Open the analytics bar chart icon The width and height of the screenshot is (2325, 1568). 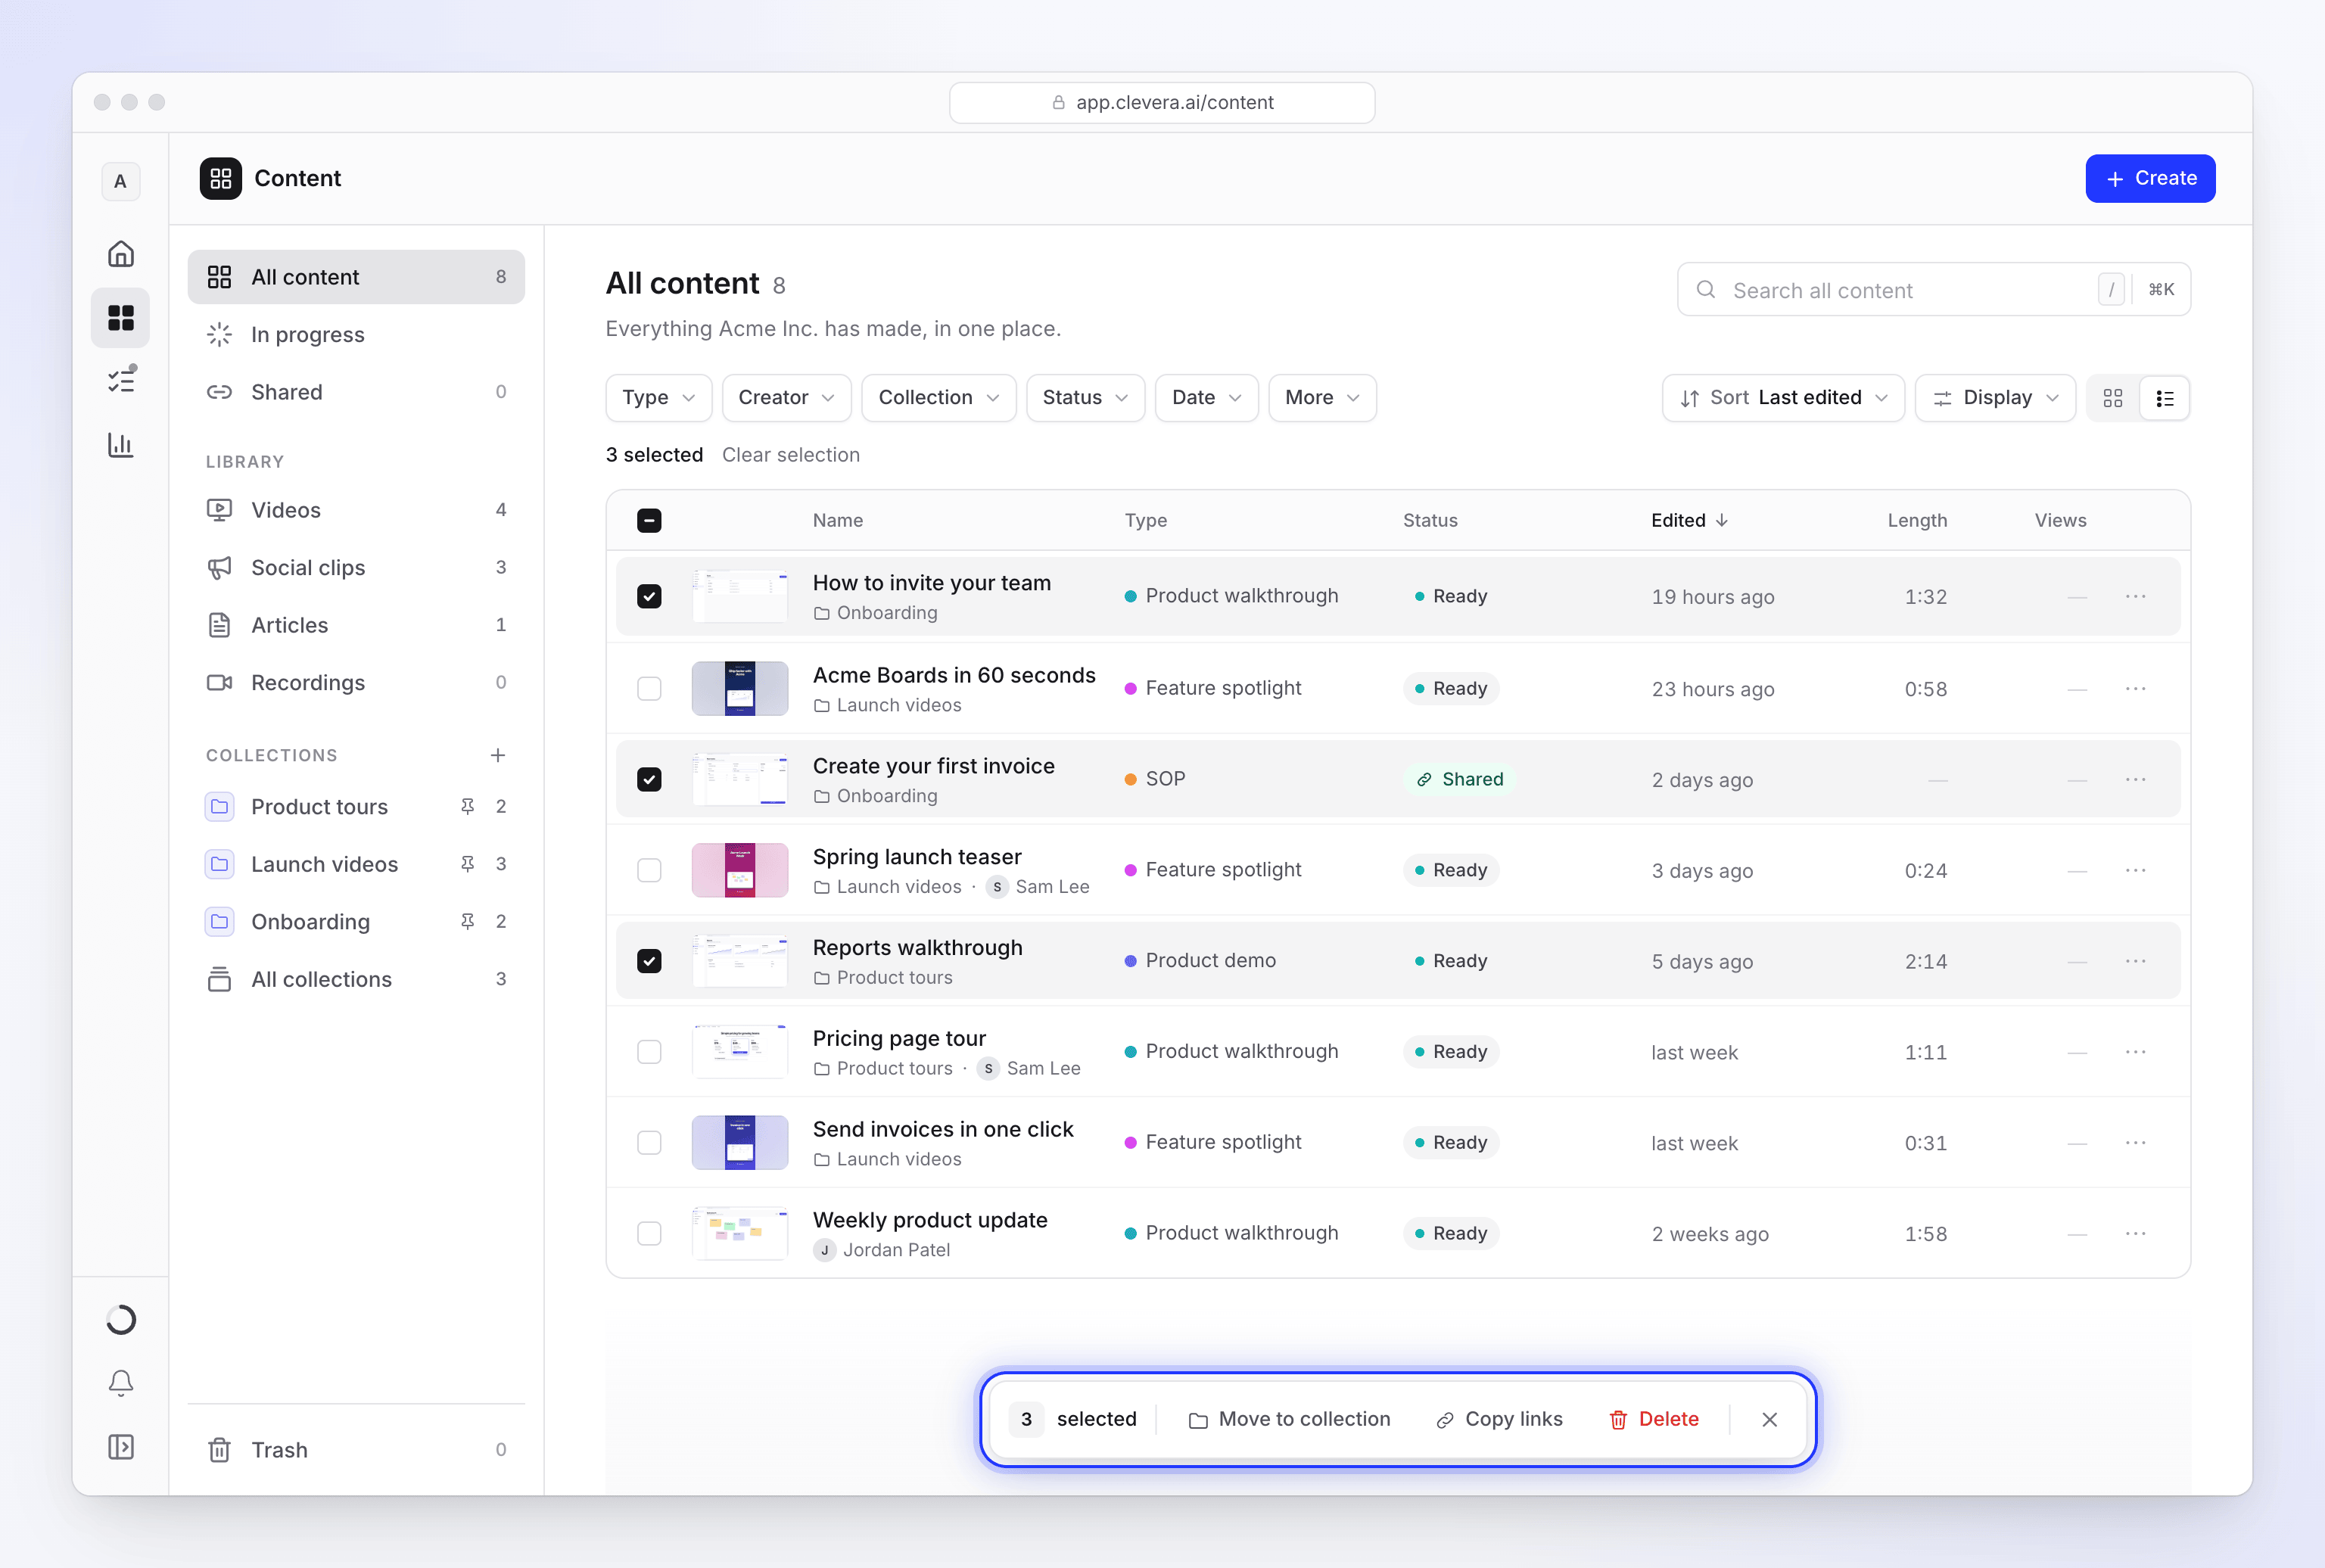point(121,444)
